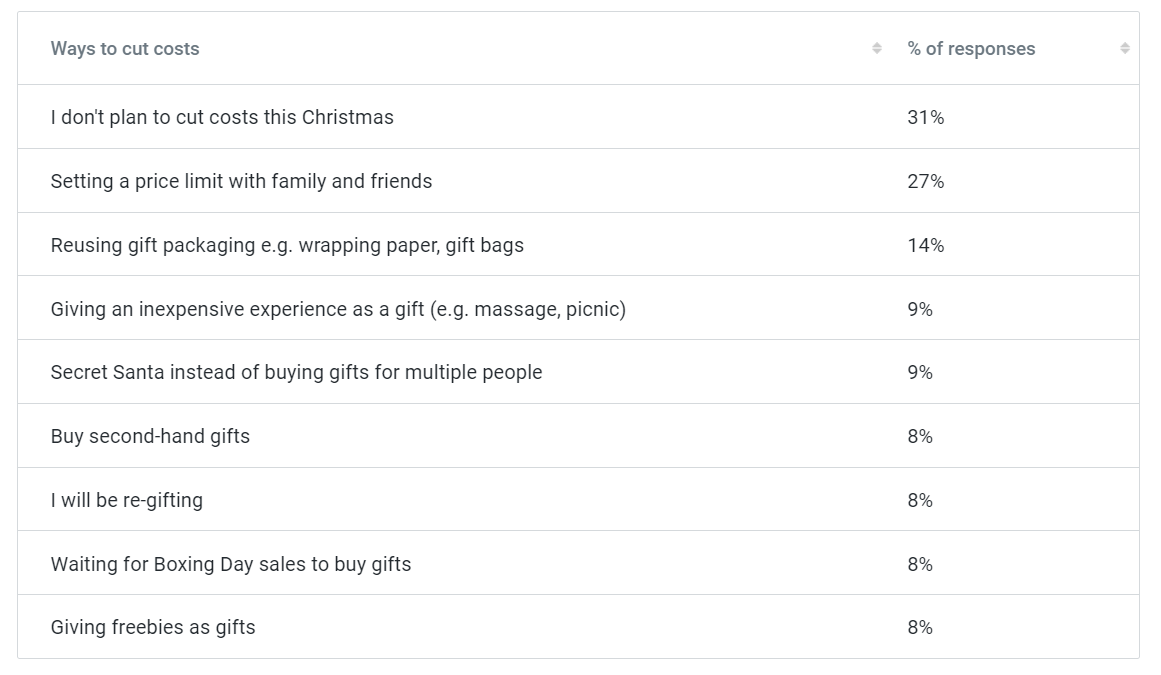The height and width of the screenshot is (675, 1161).
Task: Select 'I will be re-gifting' row text
Action: coord(127,500)
